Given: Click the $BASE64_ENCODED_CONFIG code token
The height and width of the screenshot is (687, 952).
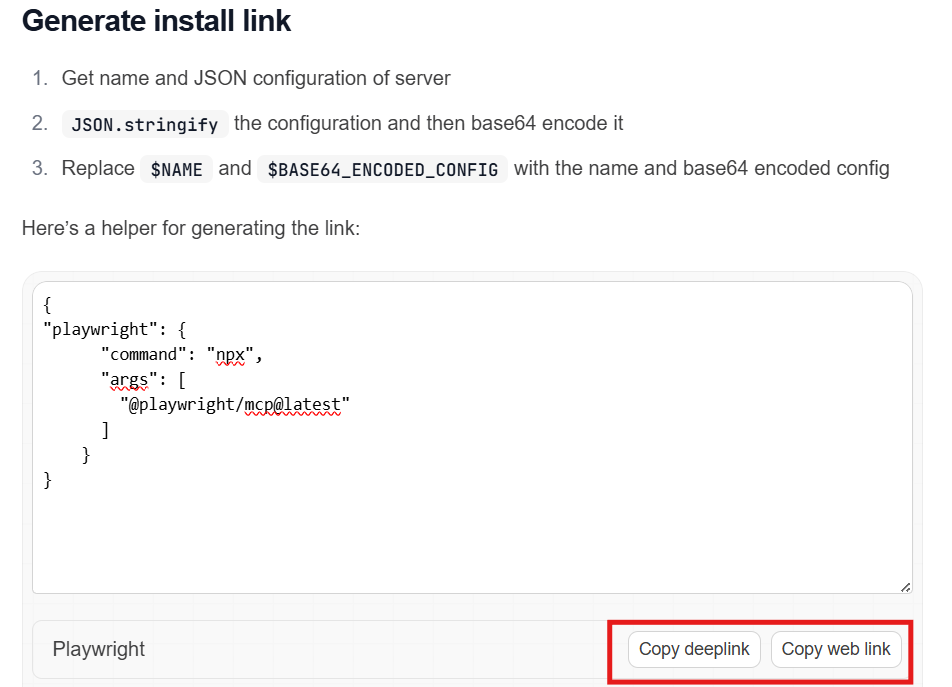Looking at the screenshot, I should [x=382, y=170].
